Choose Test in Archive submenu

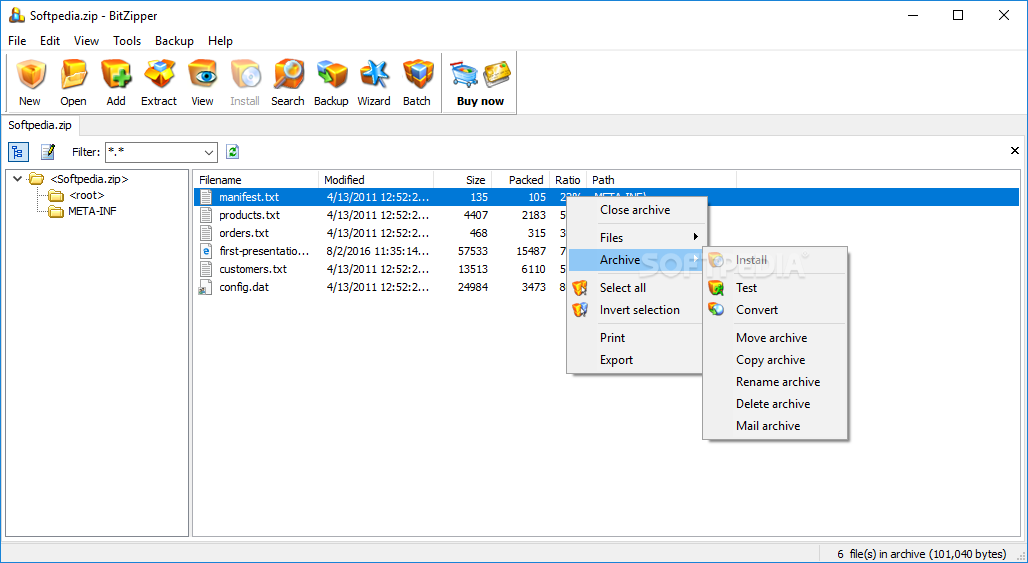775,288
